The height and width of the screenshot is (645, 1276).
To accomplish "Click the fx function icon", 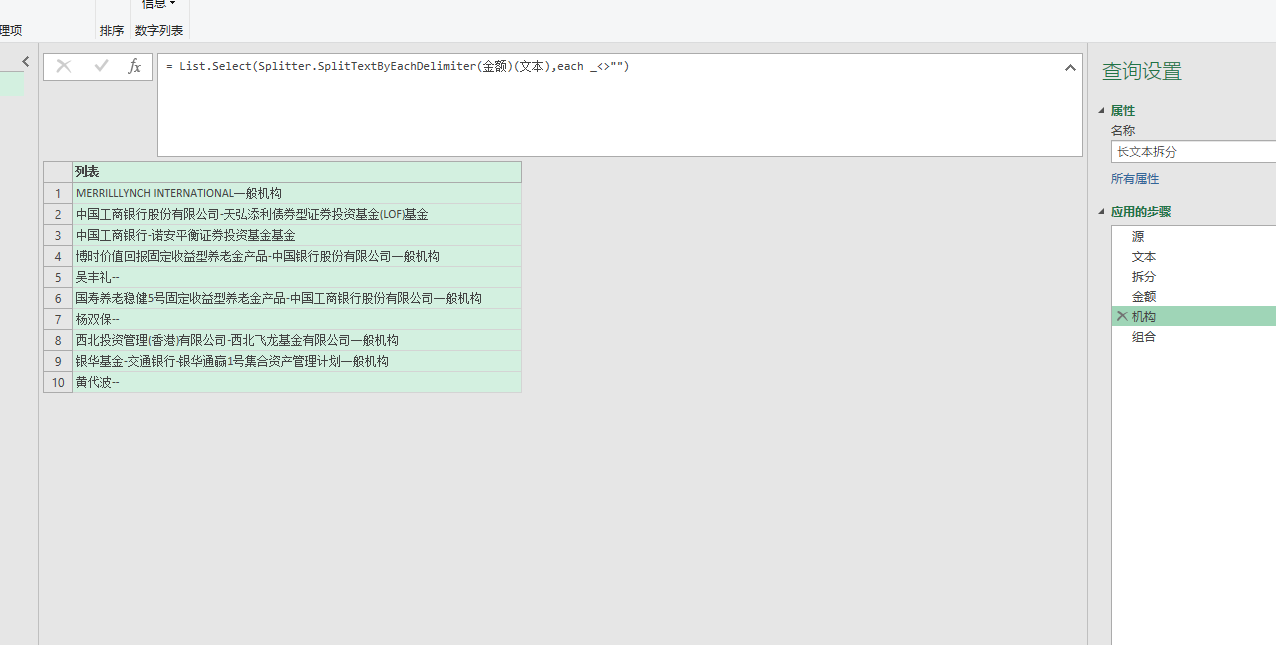I will click(x=135, y=67).
